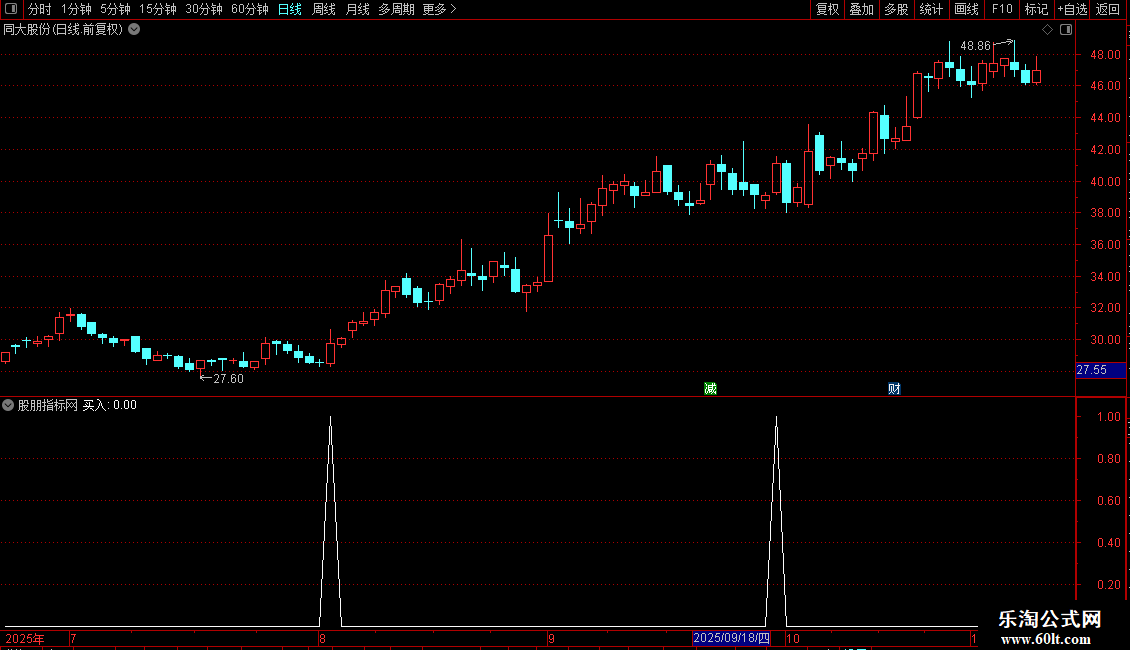1130x650 pixels.
Task: Click month 8 marker on time axis
Action: [x=322, y=639]
